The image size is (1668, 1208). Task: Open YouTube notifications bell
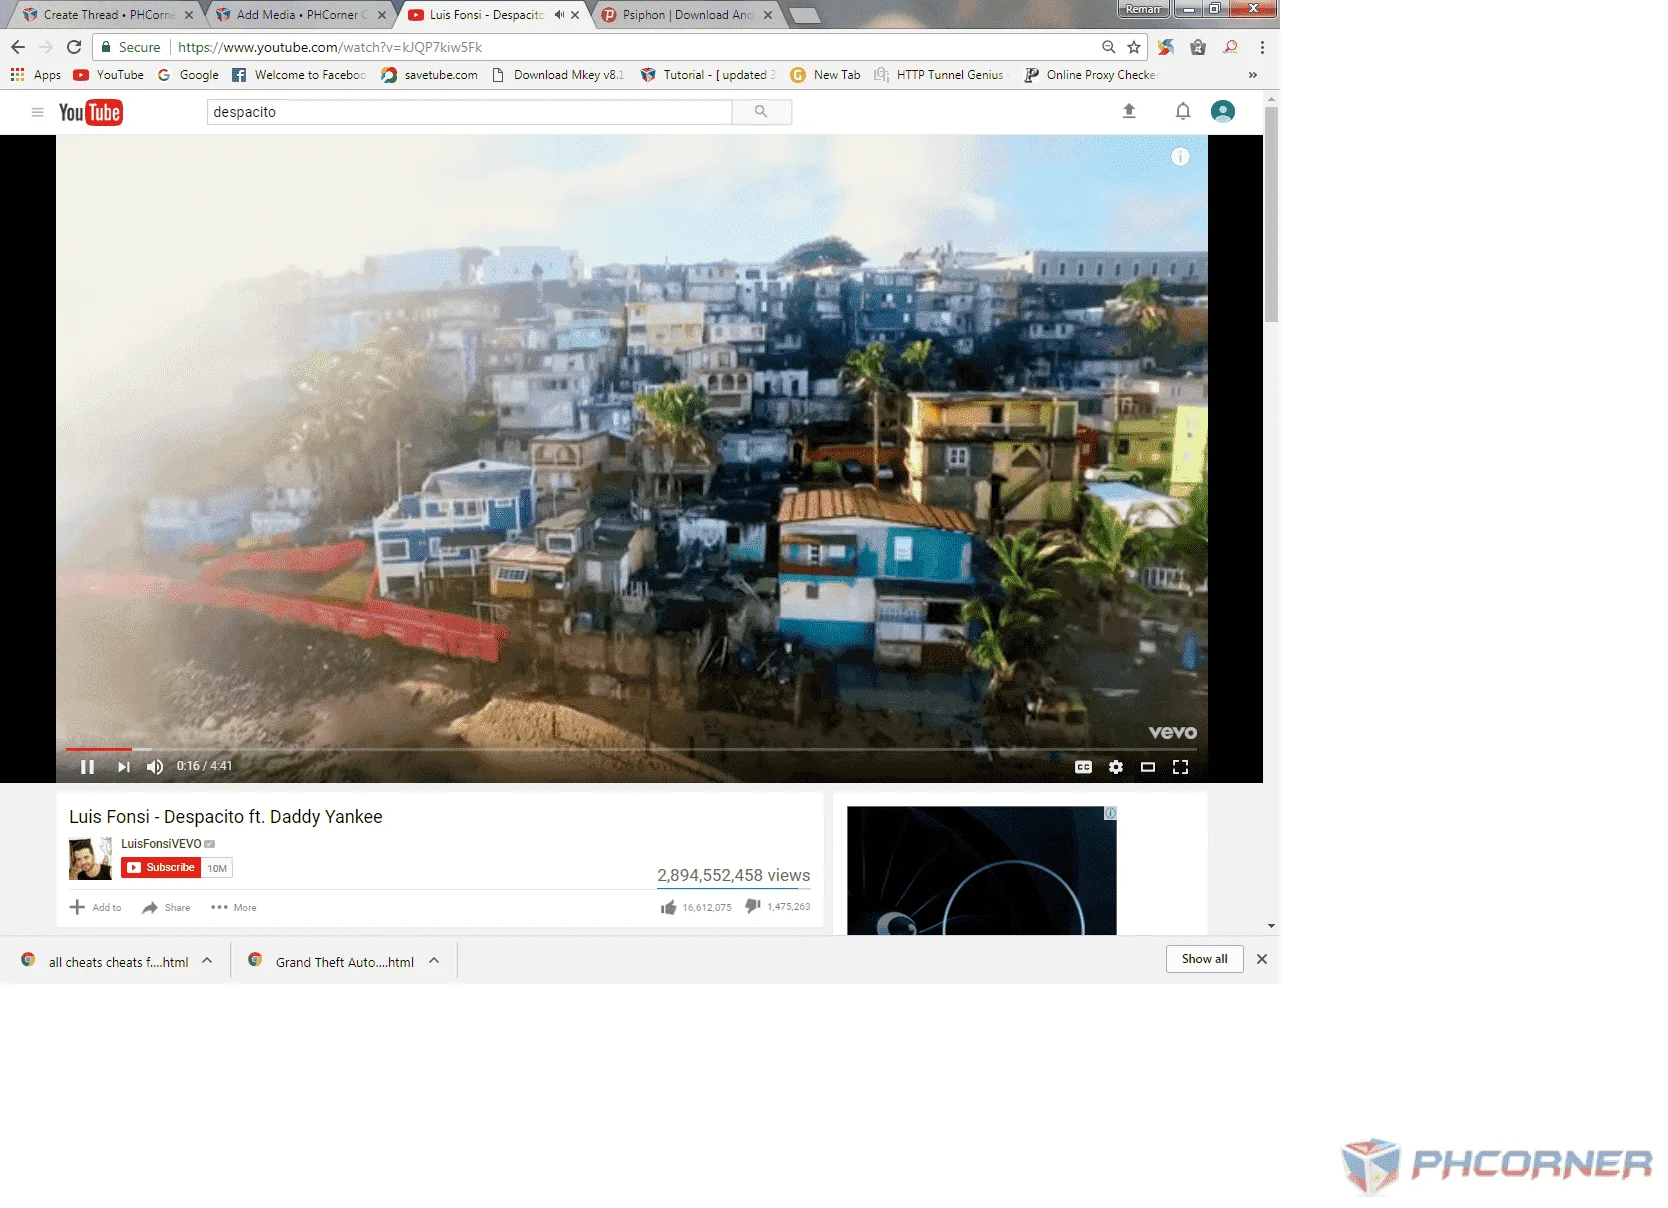[1183, 111]
